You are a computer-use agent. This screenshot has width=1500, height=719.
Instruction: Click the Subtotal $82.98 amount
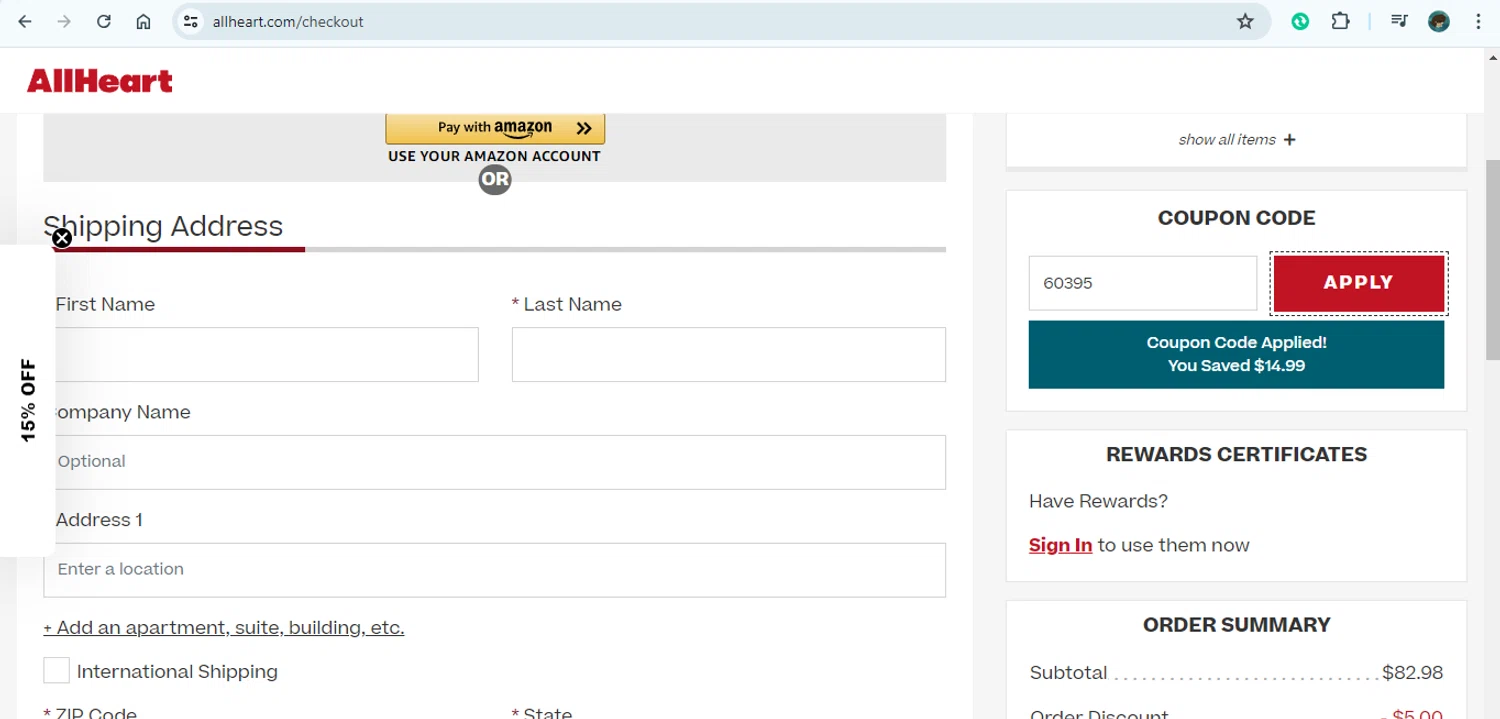[1412, 673]
